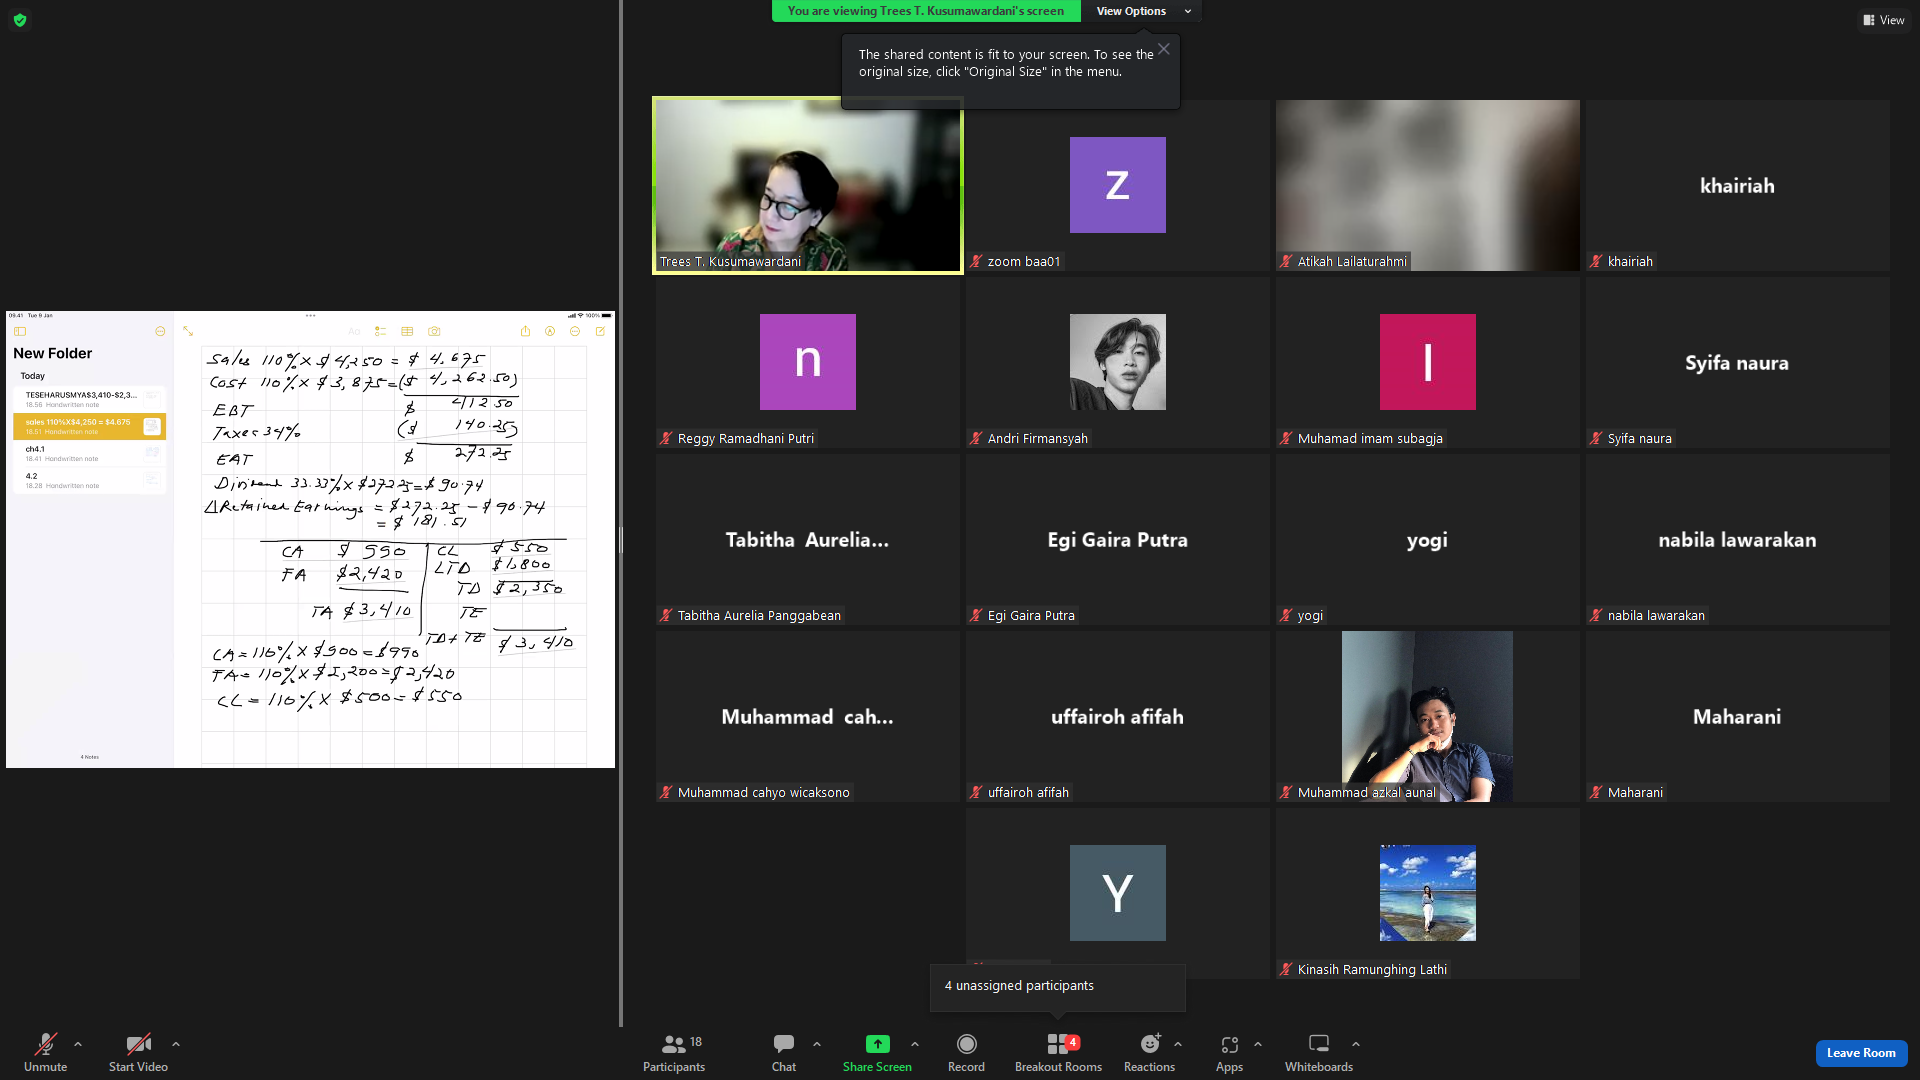Open the Reactions menu
This screenshot has height=1080, width=1920.
point(1149,1053)
